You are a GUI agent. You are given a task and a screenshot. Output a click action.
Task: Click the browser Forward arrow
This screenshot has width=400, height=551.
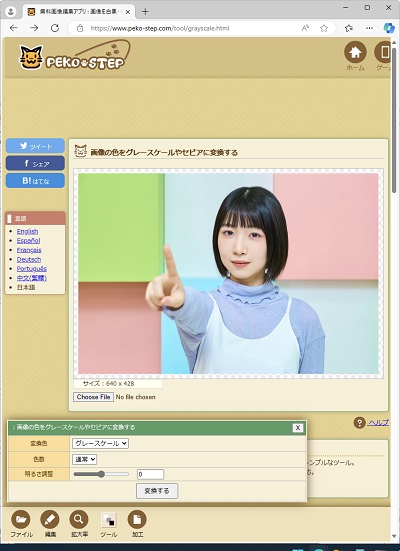point(34,28)
